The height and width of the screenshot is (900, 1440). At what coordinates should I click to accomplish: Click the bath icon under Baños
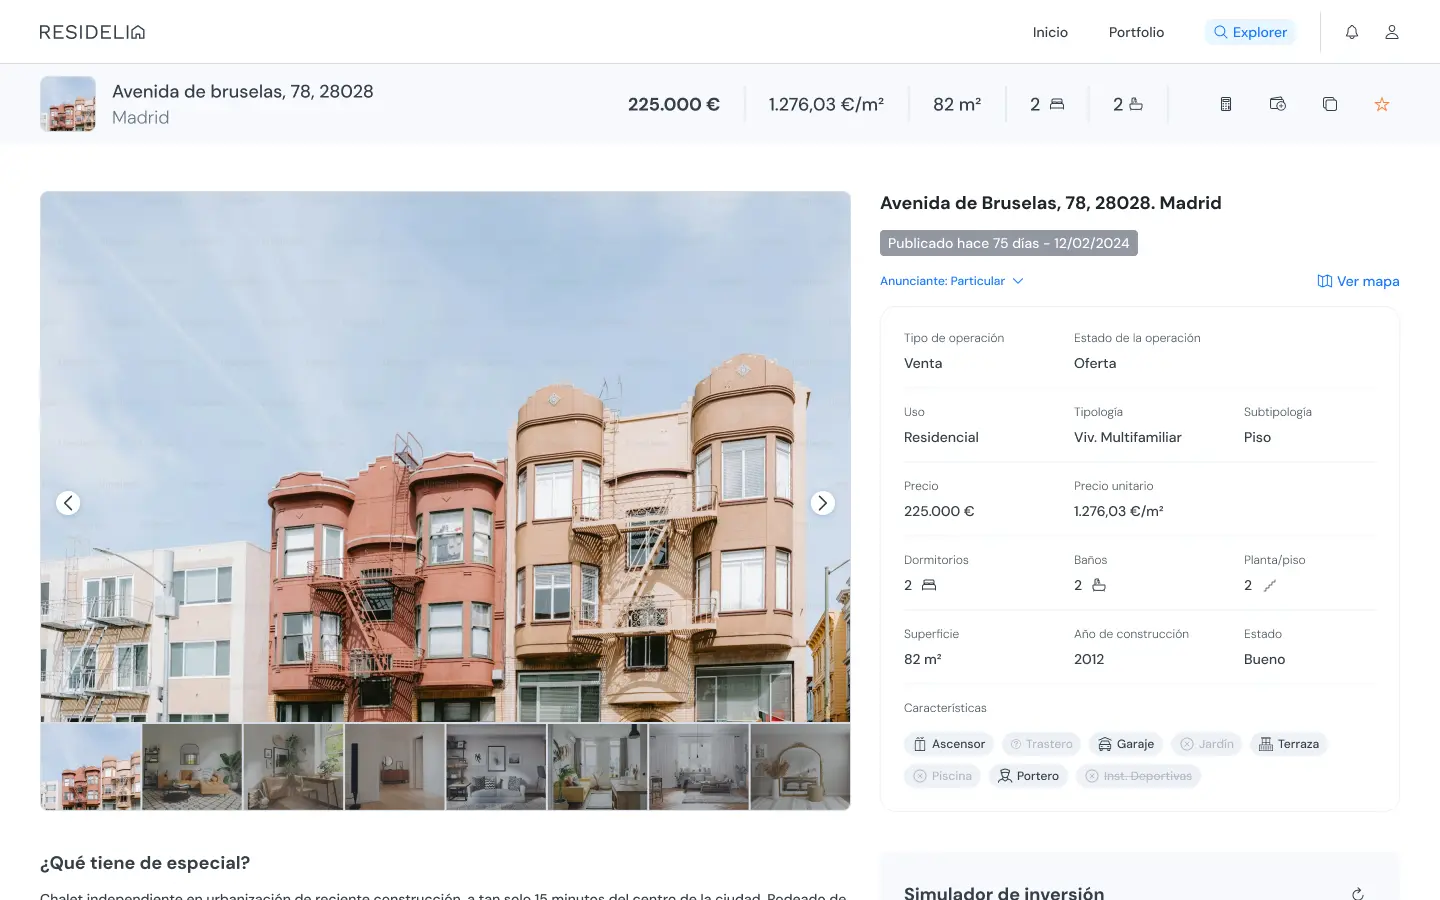(1099, 585)
